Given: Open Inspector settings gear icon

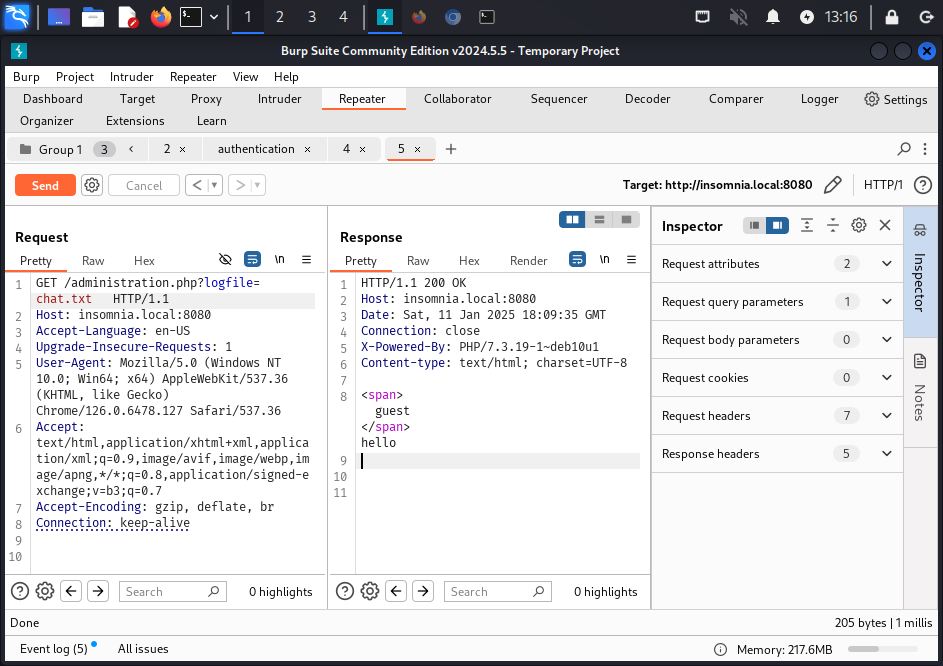Looking at the screenshot, I should [x=859, y=226].
